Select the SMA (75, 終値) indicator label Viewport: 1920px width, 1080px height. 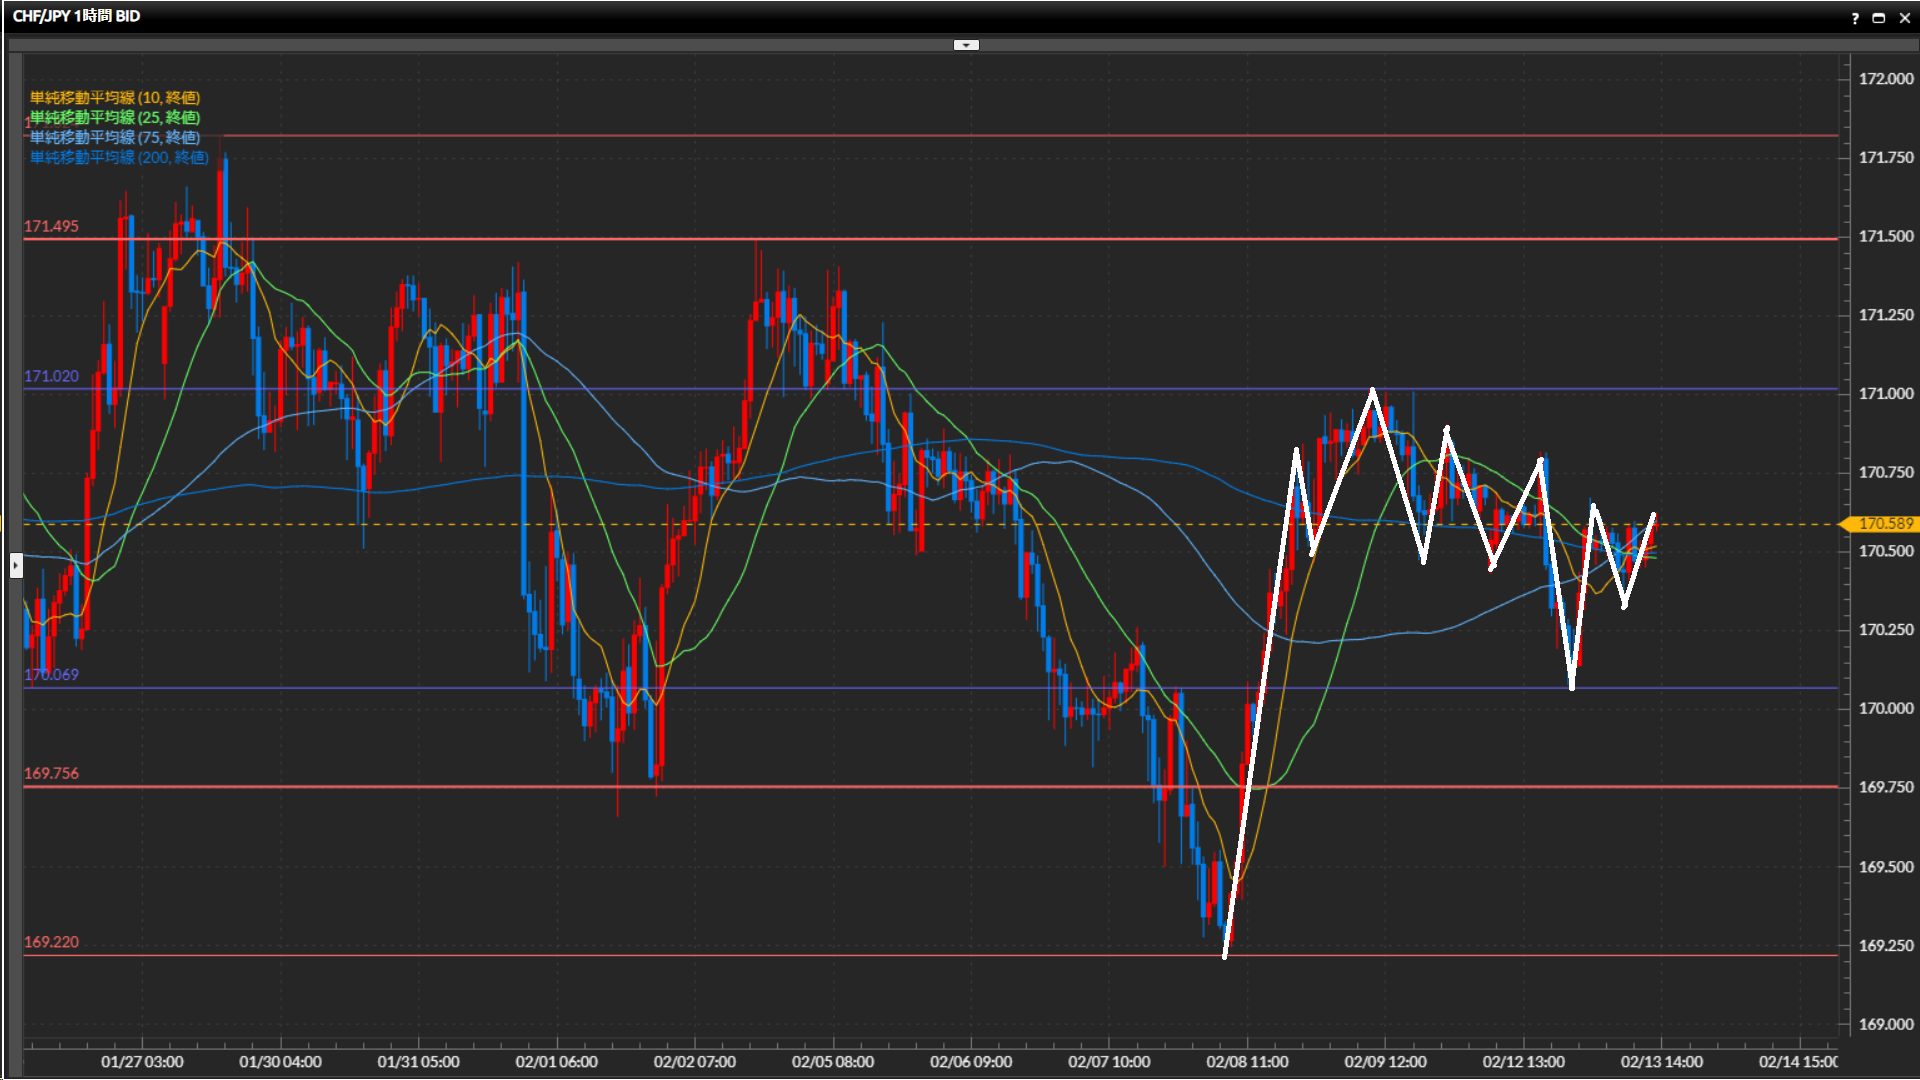pyautogui.click(x=115, y=137)
